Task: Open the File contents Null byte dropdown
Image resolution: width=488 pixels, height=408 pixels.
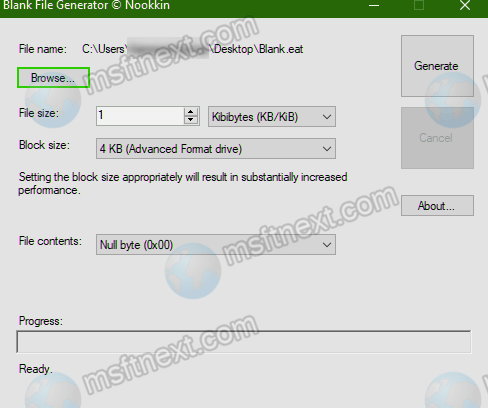Action: (216, 245)
